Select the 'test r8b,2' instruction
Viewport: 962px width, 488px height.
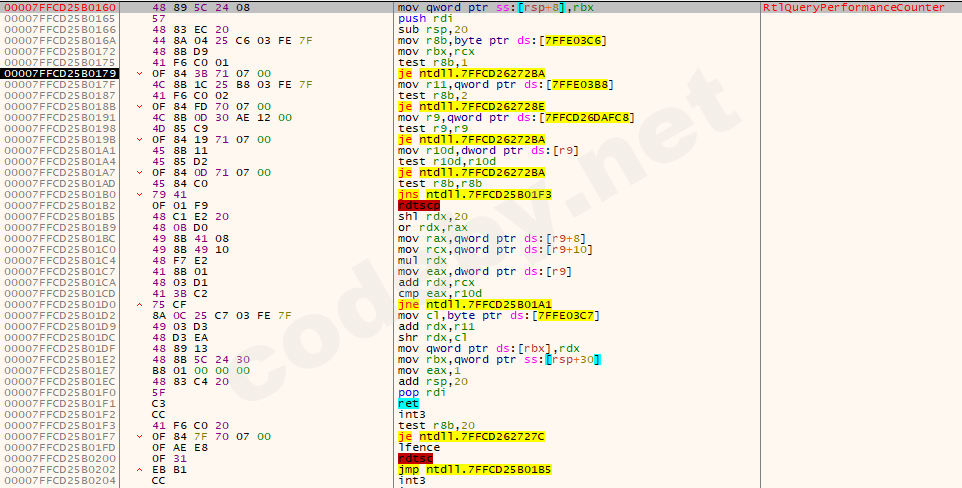click(431, 96)
